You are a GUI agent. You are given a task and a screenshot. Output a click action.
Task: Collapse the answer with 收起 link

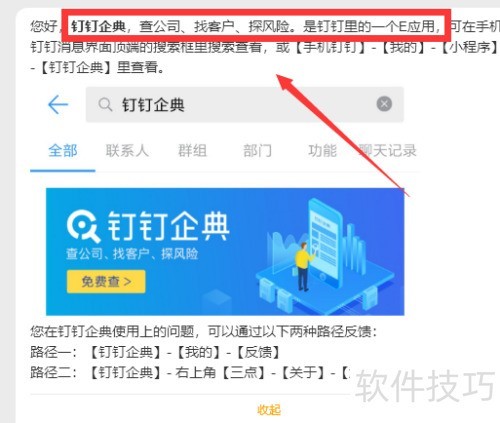click(269, 410)
